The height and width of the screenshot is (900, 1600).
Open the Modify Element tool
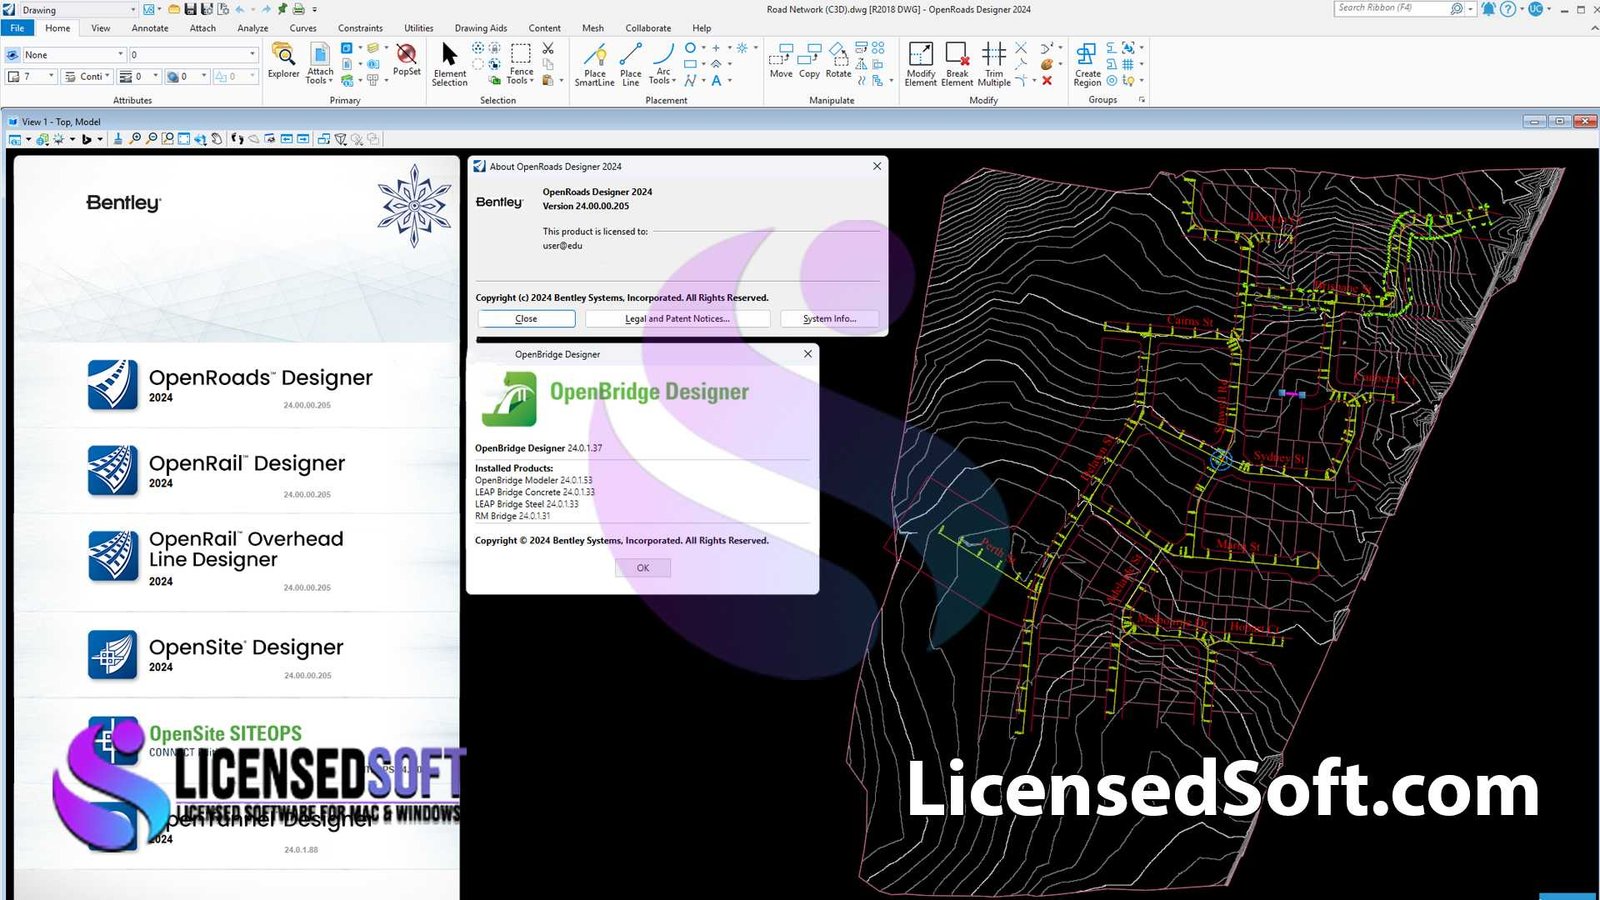(x=921, y=63)
